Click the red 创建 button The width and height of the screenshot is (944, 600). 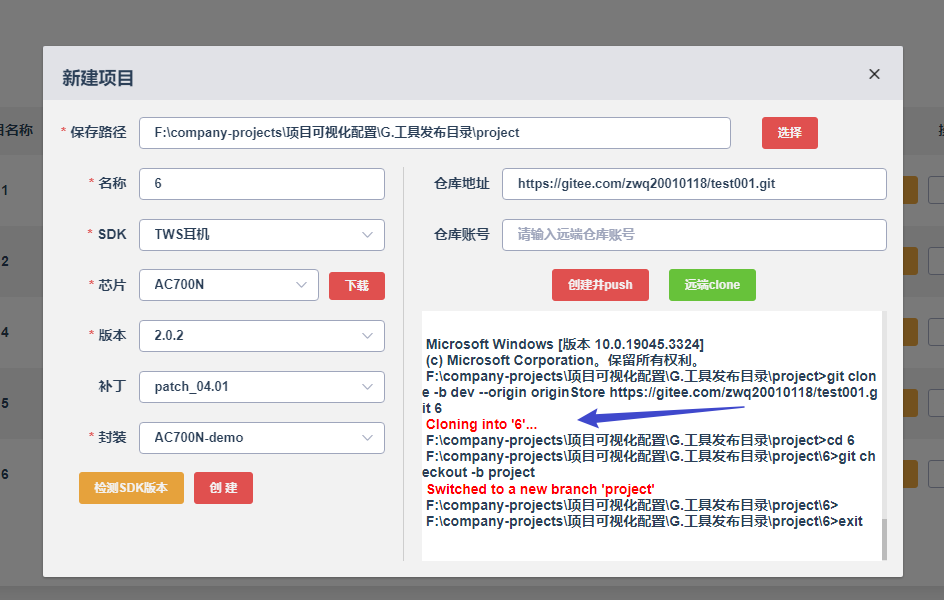click(223, 487)
